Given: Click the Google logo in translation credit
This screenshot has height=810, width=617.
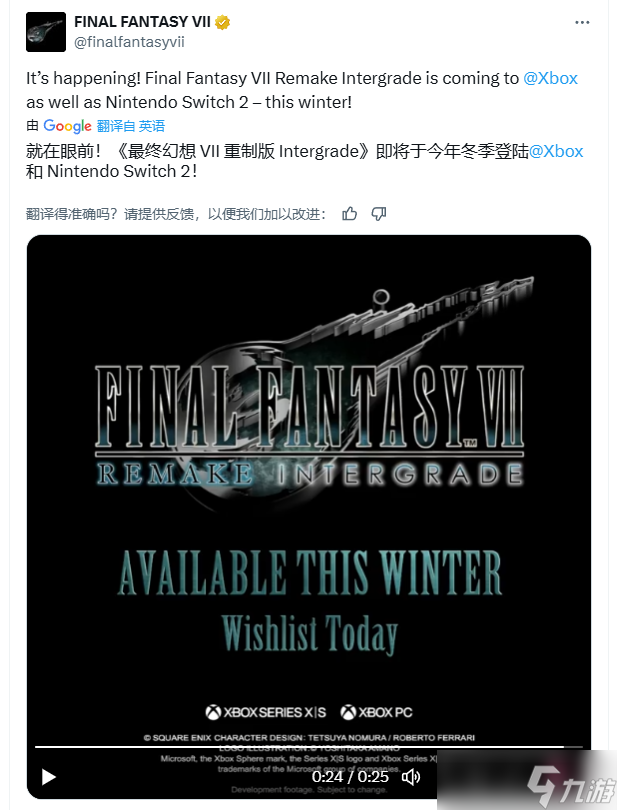Looking at the screenshot, I should coord(67,126).
